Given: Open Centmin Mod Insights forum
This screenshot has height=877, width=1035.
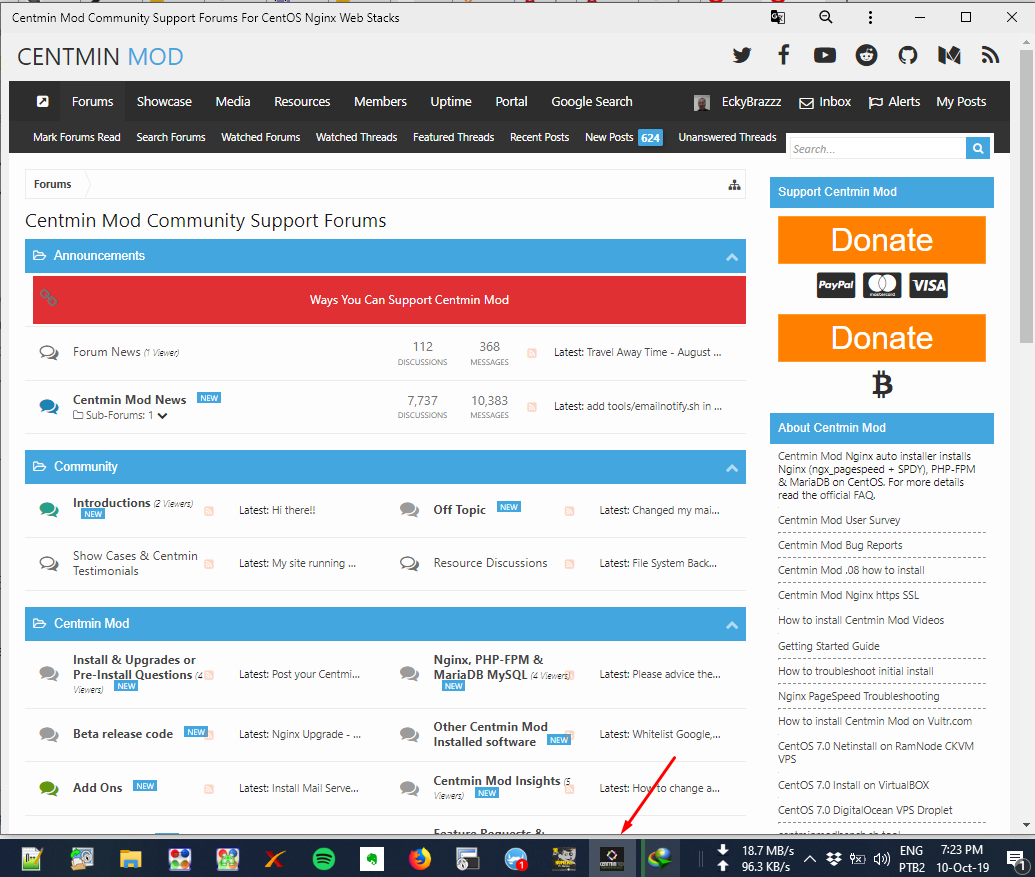Looking at the screenshot, I should (x=496, y=781).
